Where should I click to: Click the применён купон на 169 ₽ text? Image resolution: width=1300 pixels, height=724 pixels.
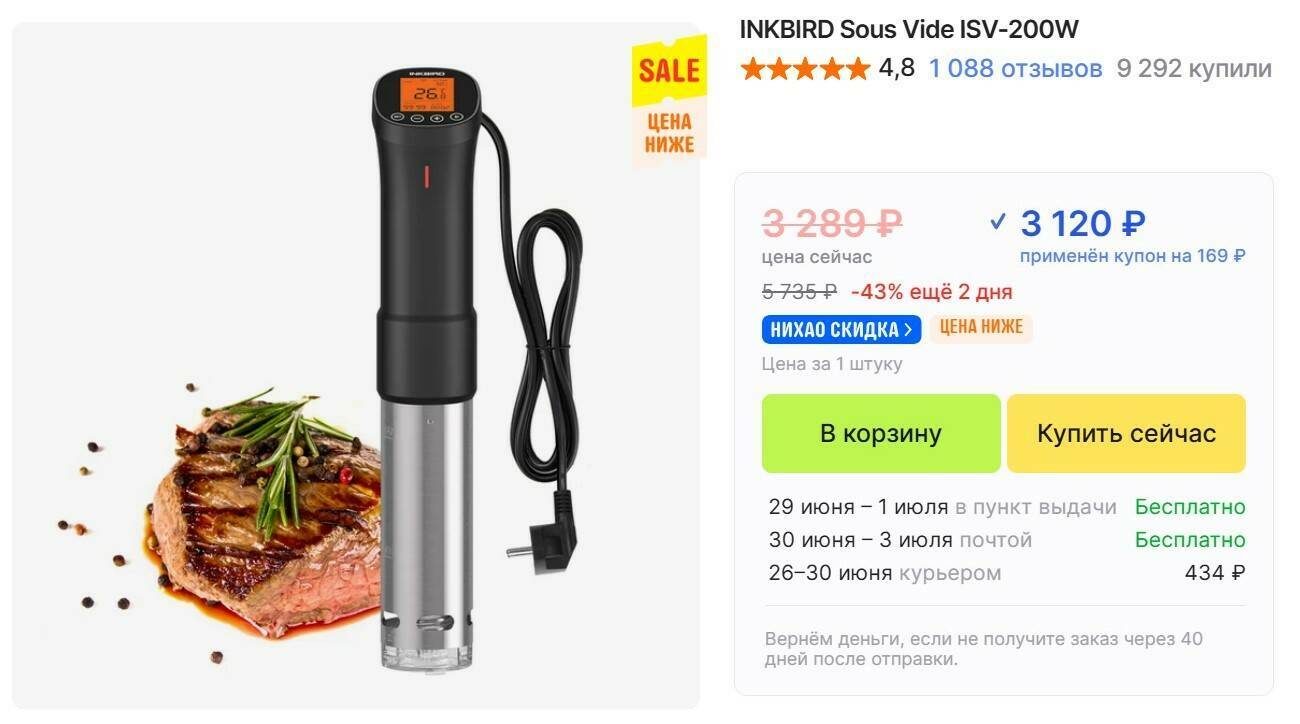[x=1132, y=256]
